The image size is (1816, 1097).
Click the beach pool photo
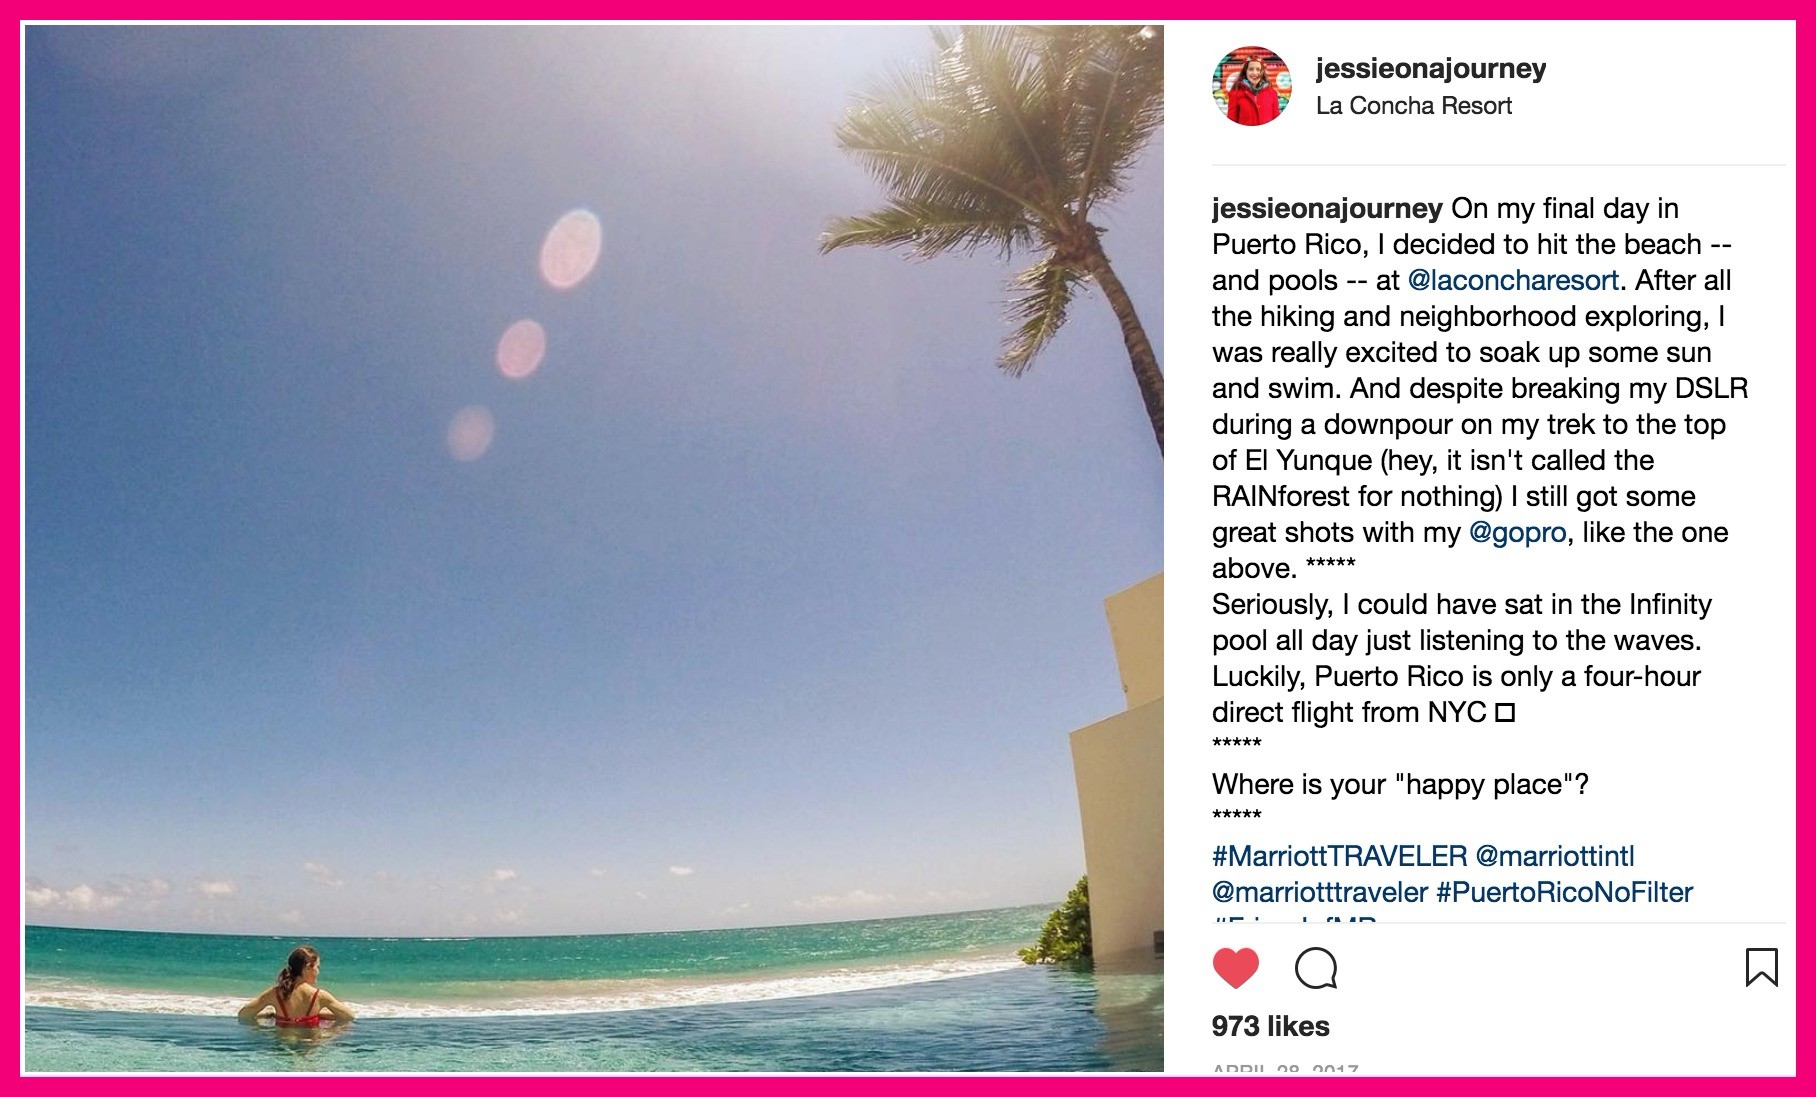point(594,548)
